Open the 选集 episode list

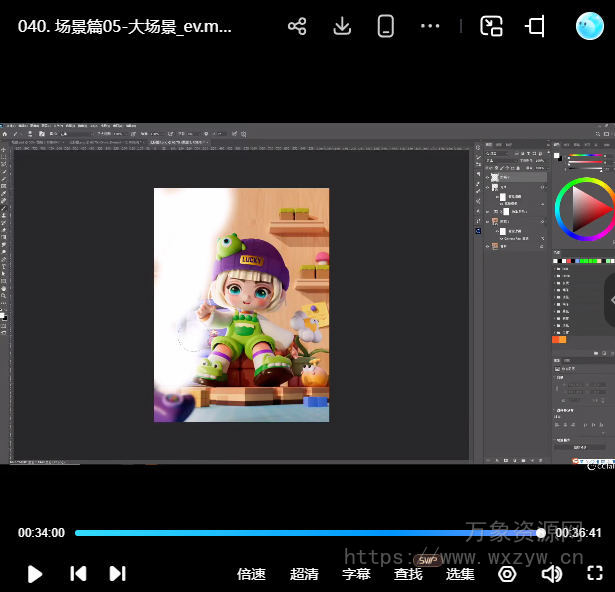(460, 574)
